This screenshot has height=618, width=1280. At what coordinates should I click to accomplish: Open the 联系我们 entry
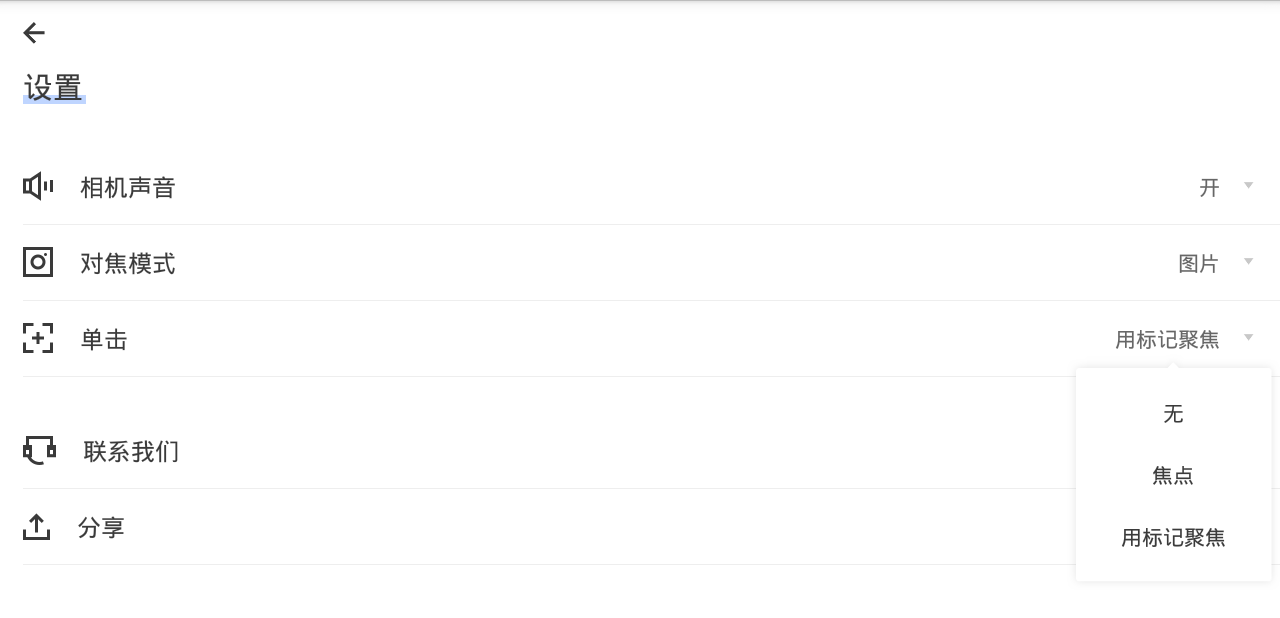[x=640, y=451]
